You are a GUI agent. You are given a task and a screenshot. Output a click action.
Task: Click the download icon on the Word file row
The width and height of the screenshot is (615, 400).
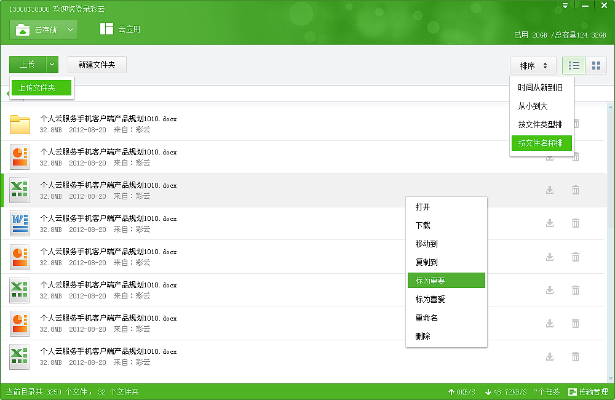(x=549, y=223)
